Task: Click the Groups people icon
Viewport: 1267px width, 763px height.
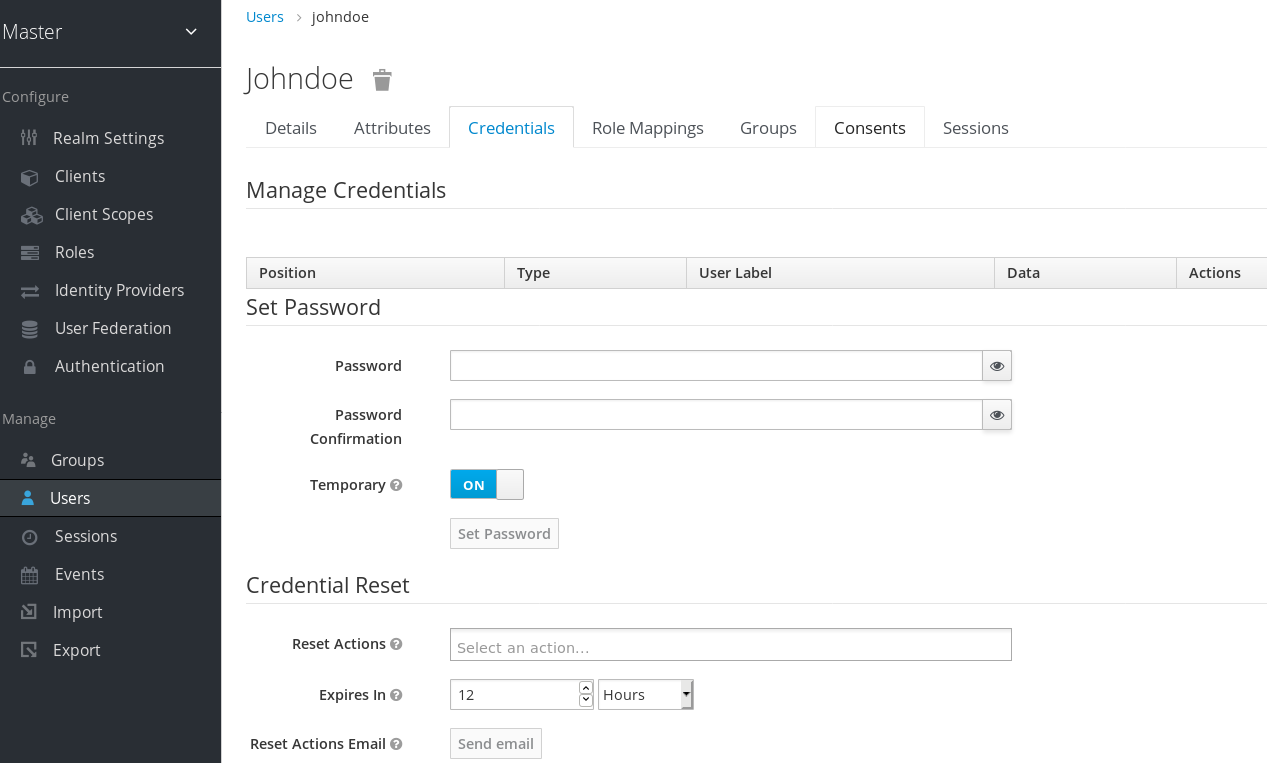Action: (28, 460)
